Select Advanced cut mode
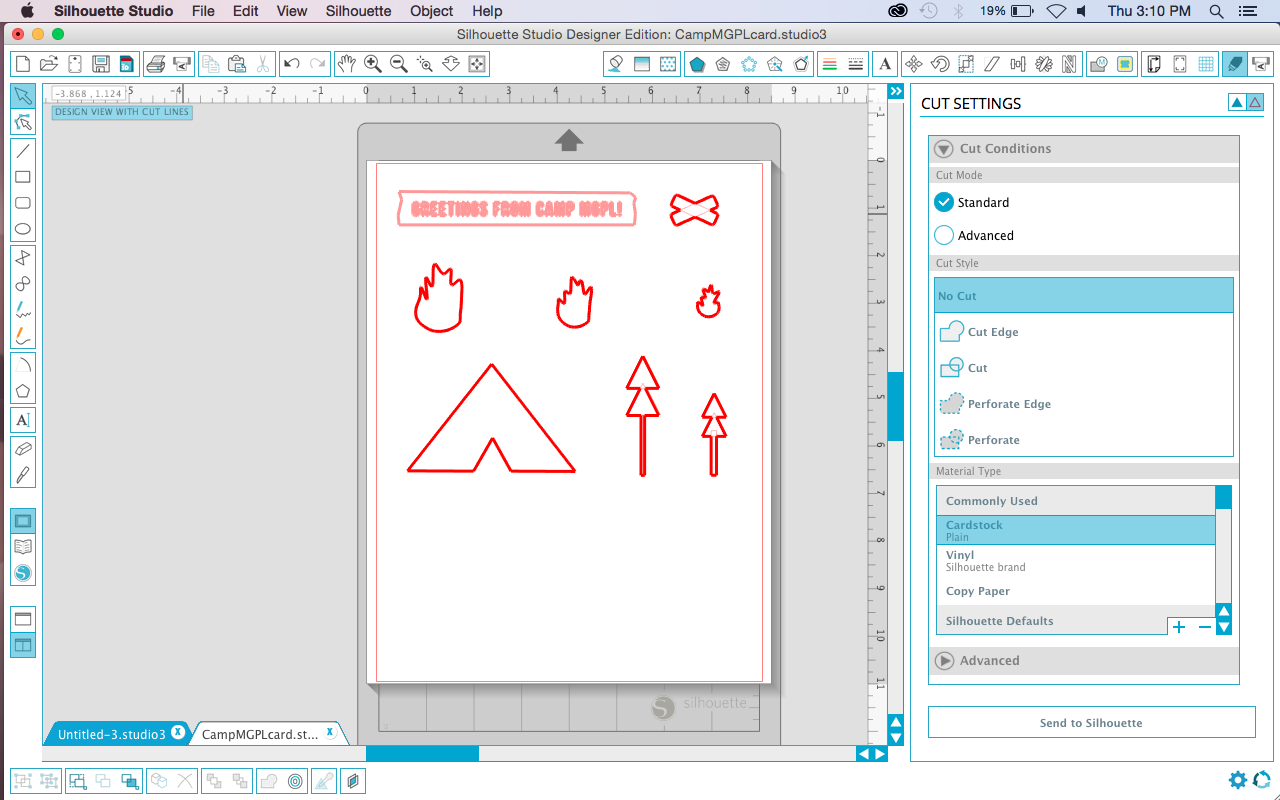The width and height of the screenshot is (1280, 800). point(944,235)
